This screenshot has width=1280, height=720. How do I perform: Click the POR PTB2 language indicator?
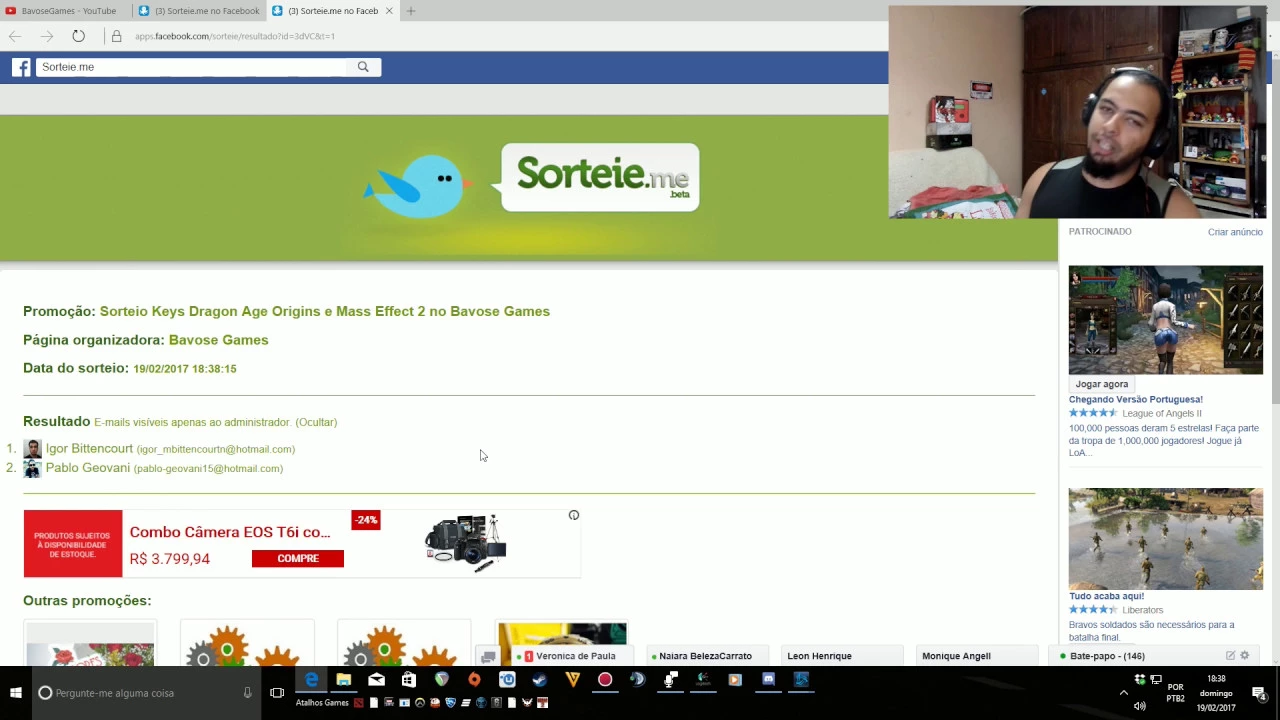pyautogui.click(x=1175, y=693)
